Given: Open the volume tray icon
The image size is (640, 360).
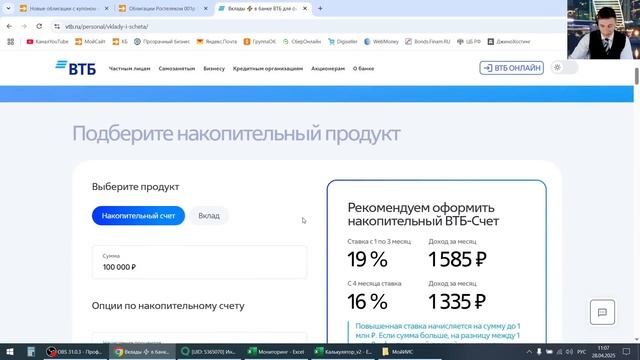Looking at the screenshot, I should coord(569,352).
